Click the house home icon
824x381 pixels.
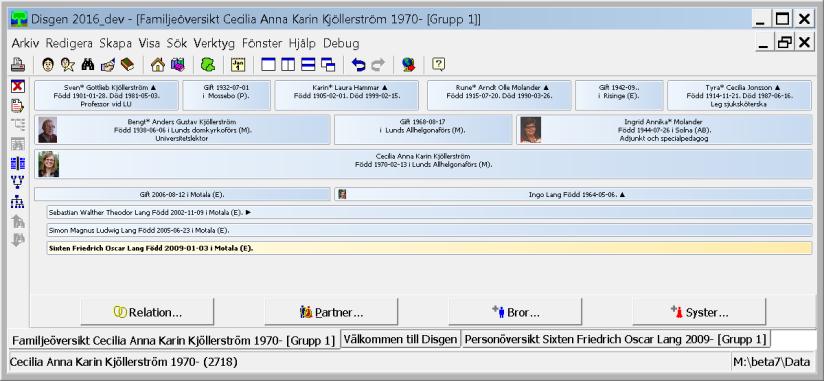tap(158, 65)
